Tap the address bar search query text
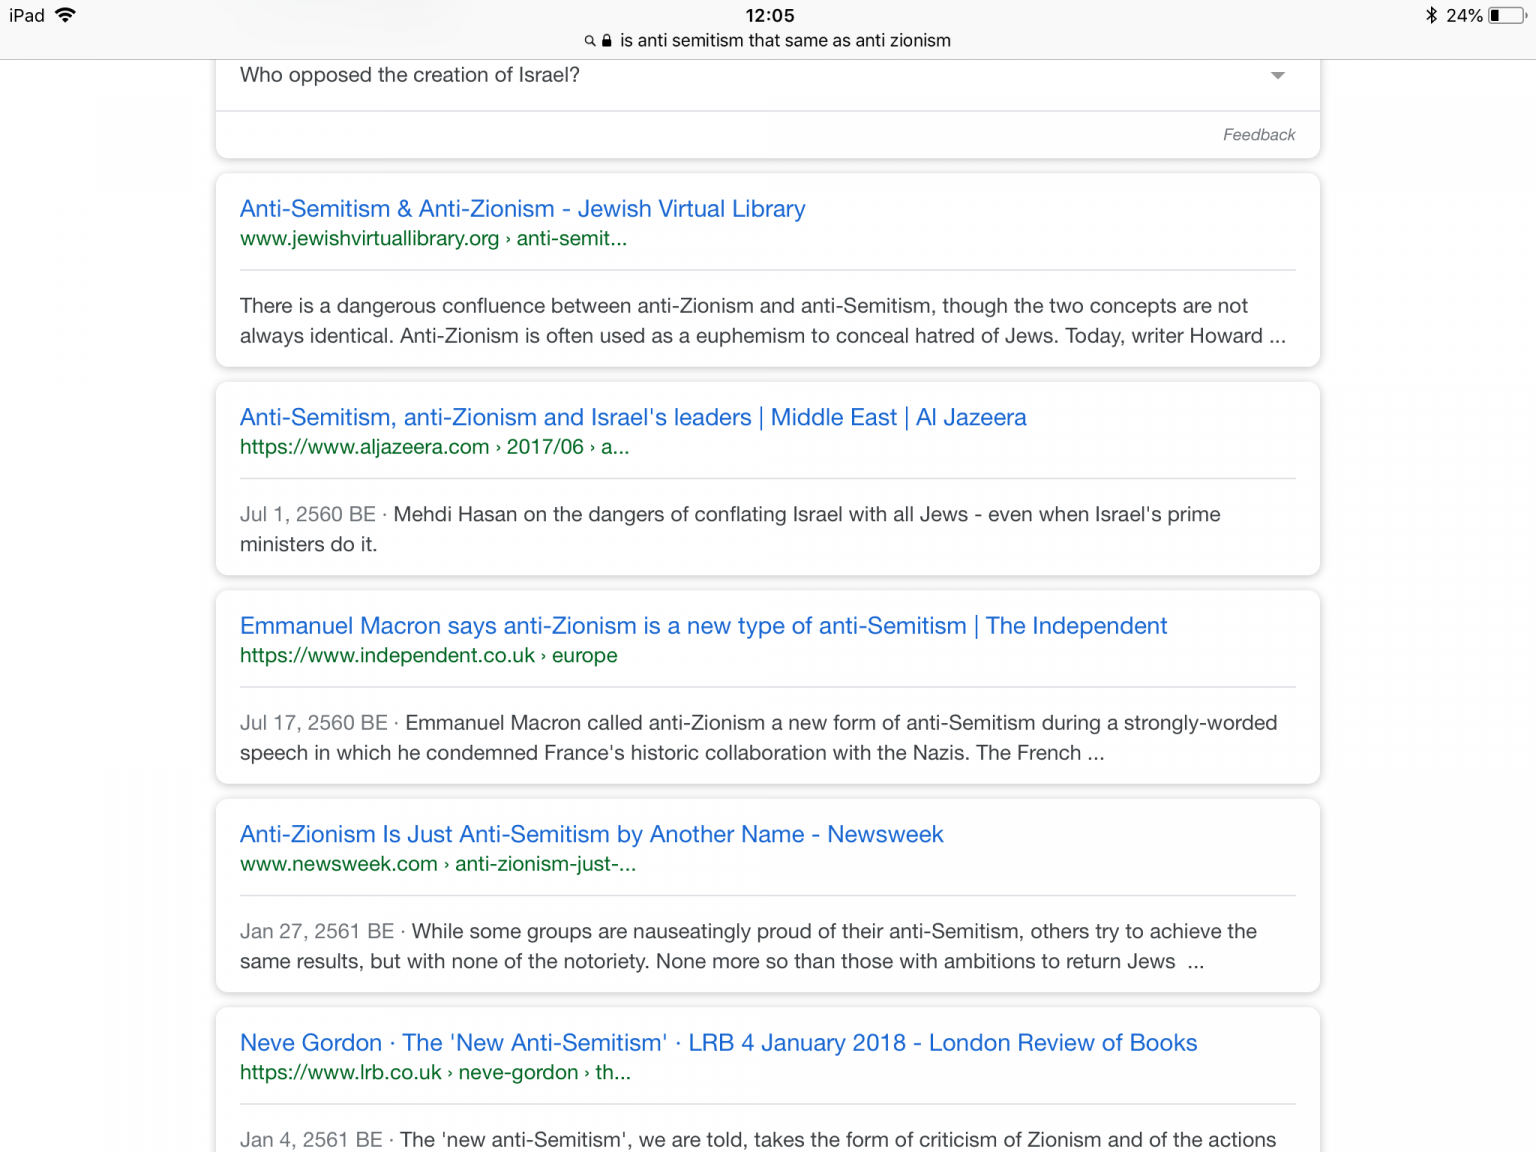The height and width of the screenshot is (1152, 1536). tap(785, 41)
